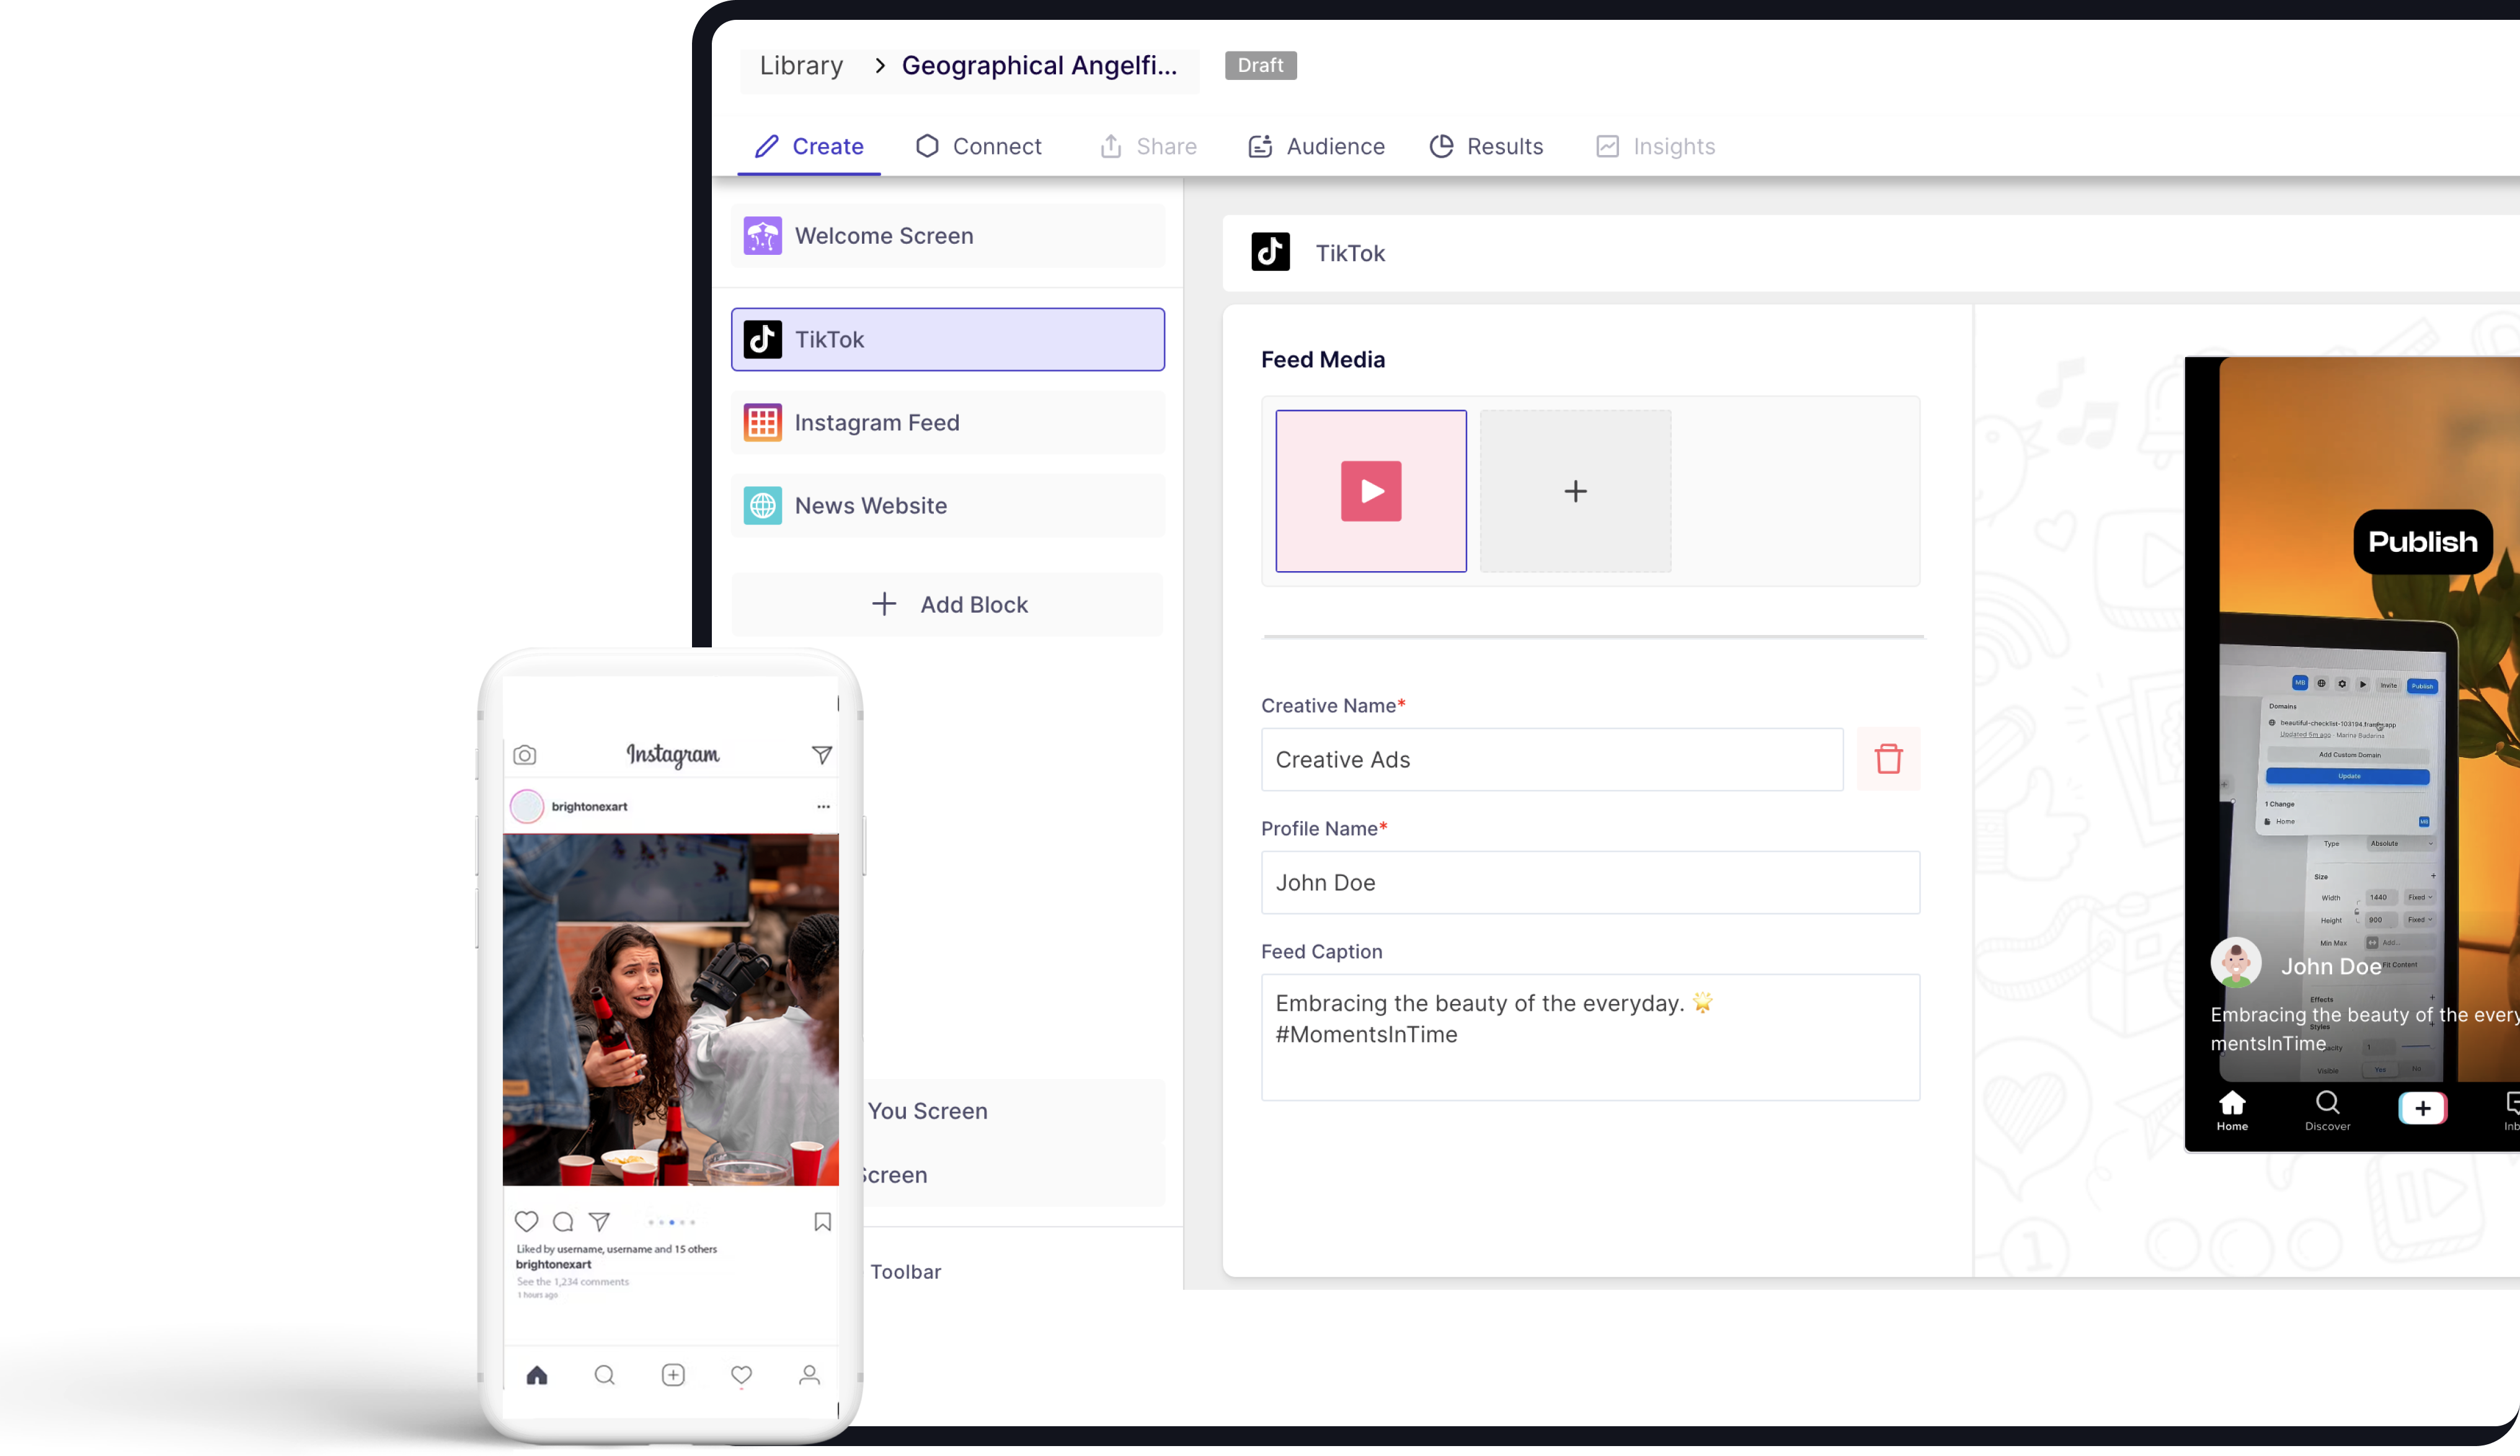This screenshot has width=2520, height=1456.
Task: Click the breadcrumb chevron after Library
Action: coord(880,65)
